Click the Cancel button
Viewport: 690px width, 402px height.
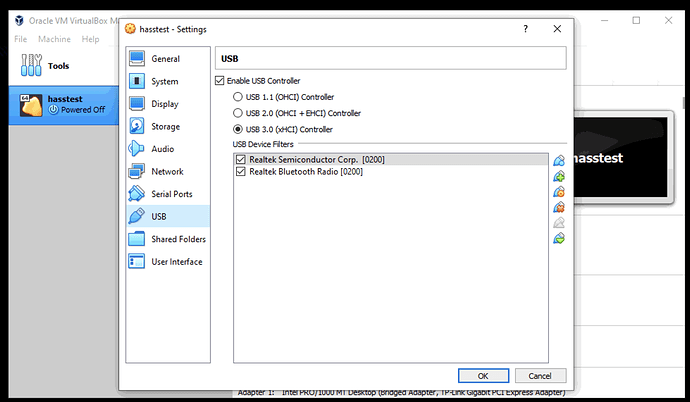coord(540,376)
